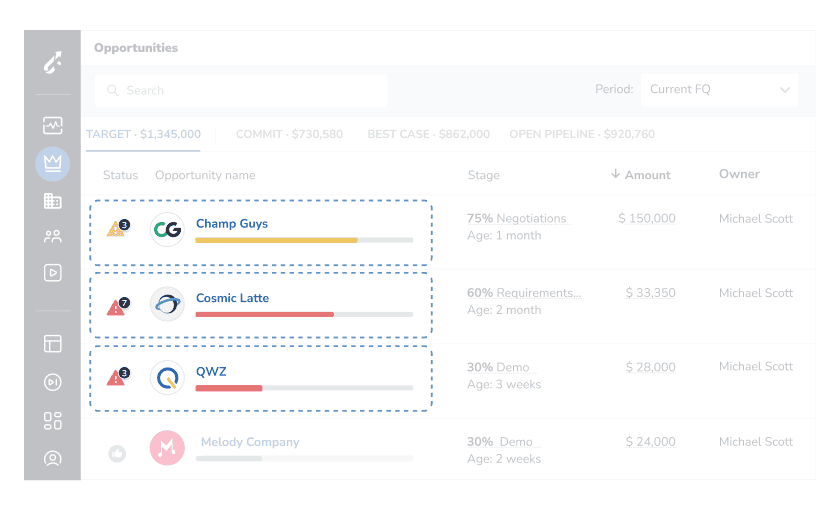Sort by the Amount column header
Screen dimensions: 840x511
[x=647, y=175]
